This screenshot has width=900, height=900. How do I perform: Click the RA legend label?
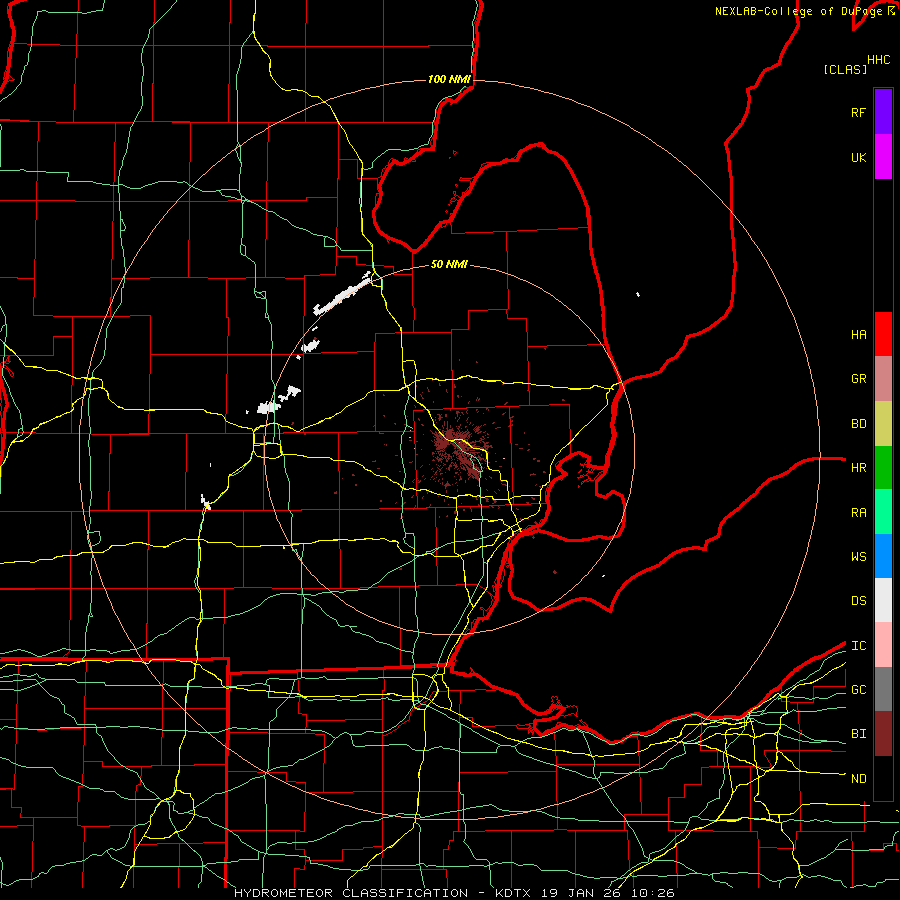858,513
